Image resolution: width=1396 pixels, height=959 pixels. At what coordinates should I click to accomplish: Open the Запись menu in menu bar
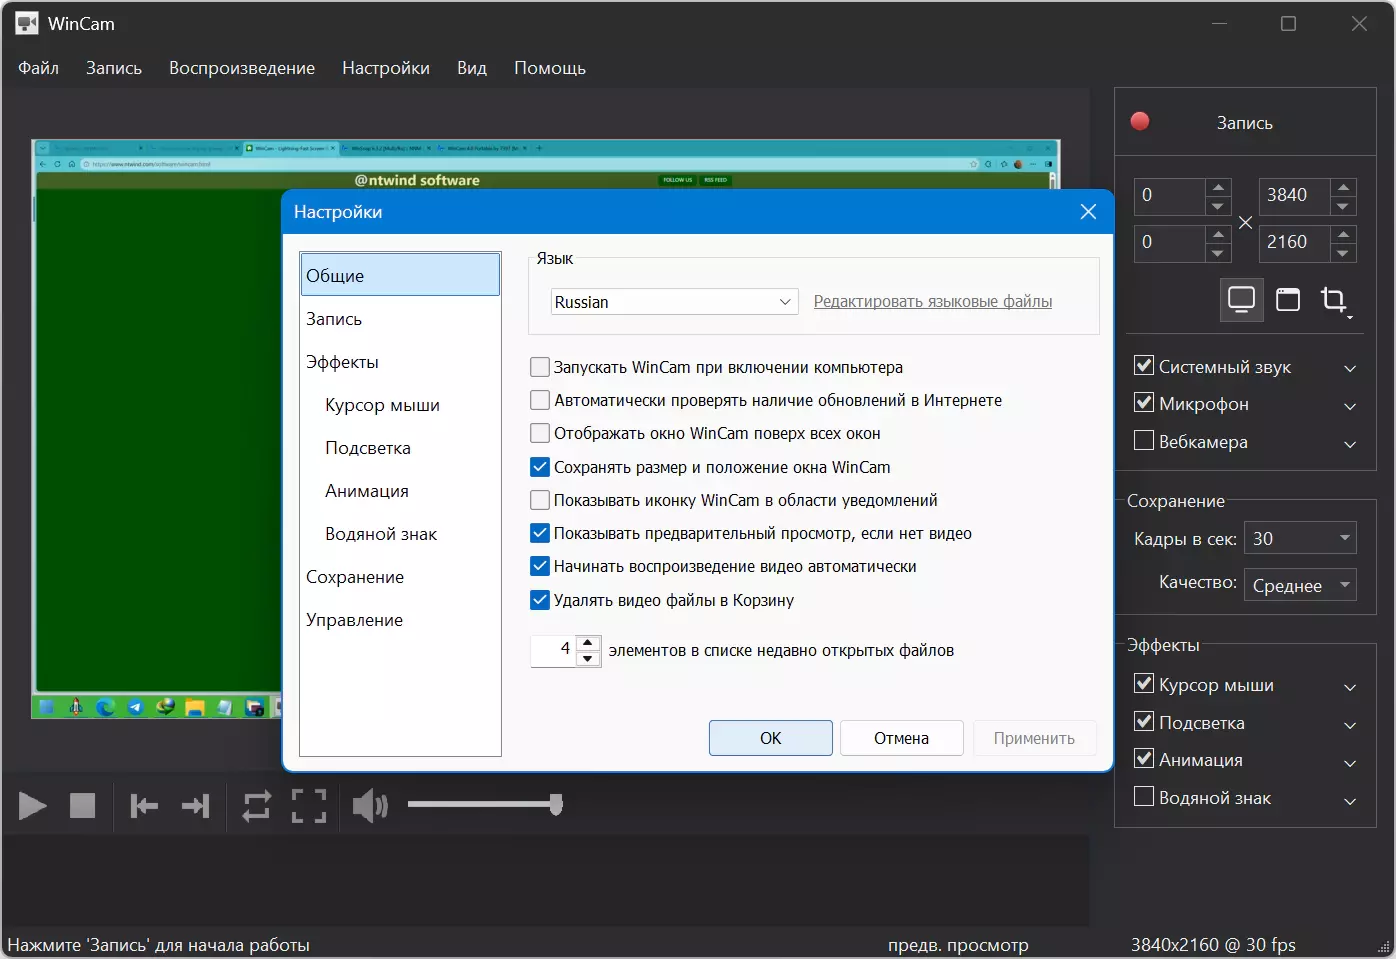pyautogui.click(x=114, y=68)
